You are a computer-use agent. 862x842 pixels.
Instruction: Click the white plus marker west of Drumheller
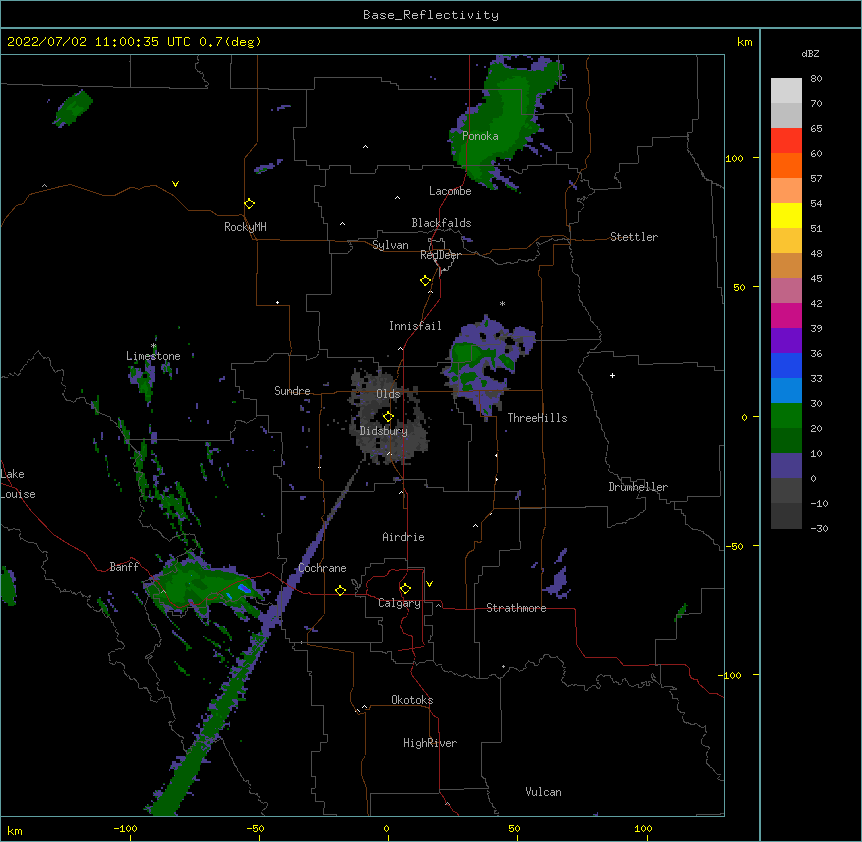[612, 375]
